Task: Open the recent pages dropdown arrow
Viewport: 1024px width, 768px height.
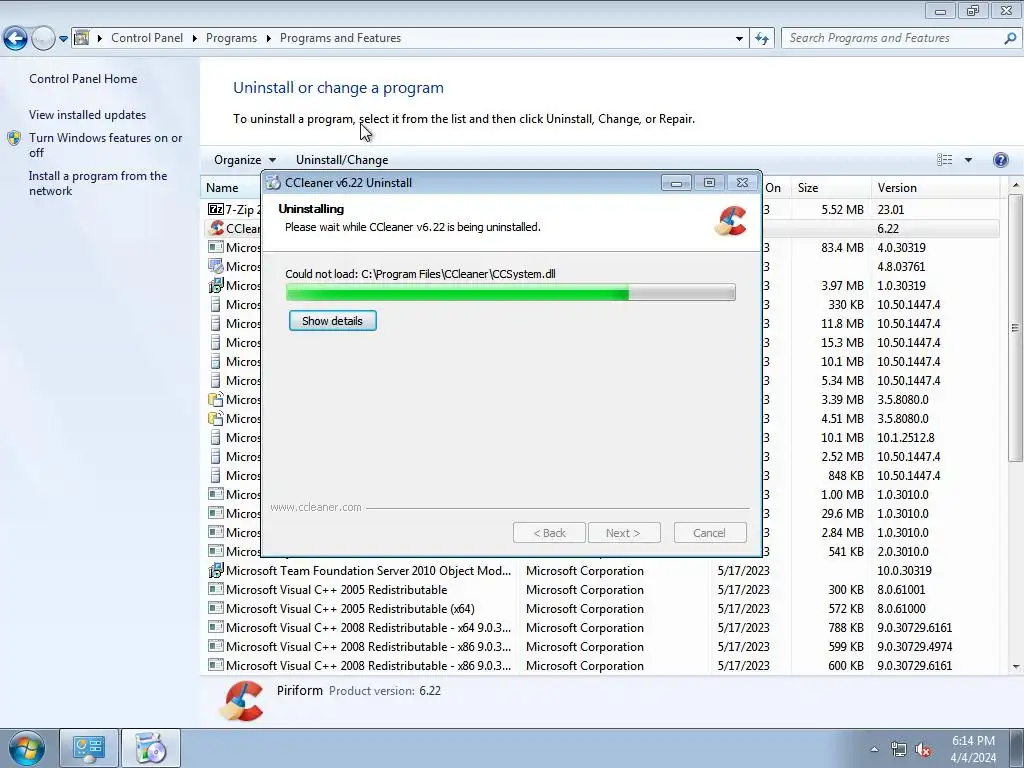Action: pos(63,39)
